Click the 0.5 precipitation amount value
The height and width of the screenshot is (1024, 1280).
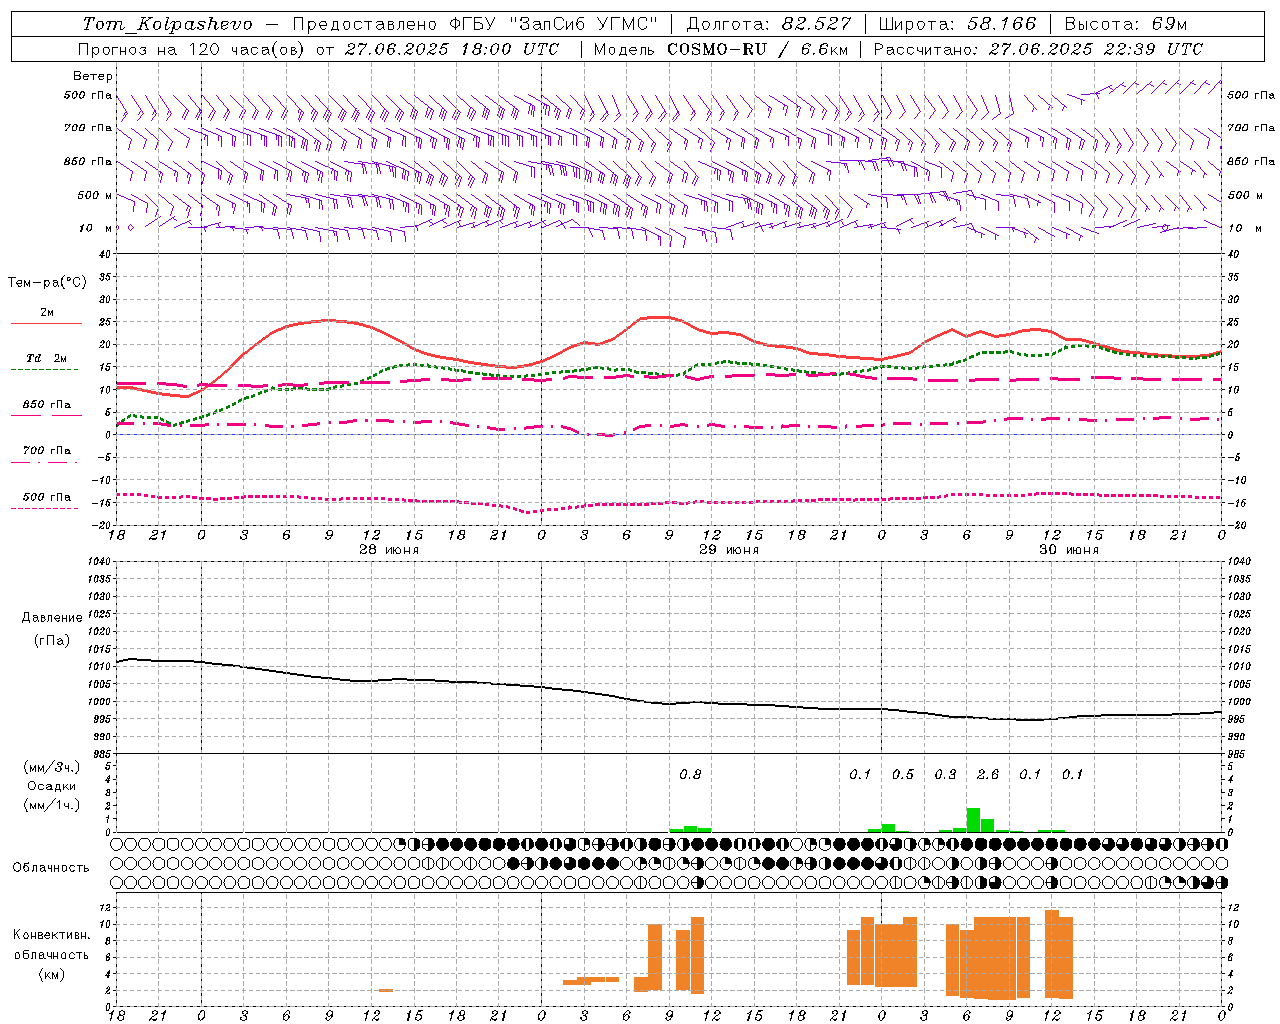click(903, 775)
